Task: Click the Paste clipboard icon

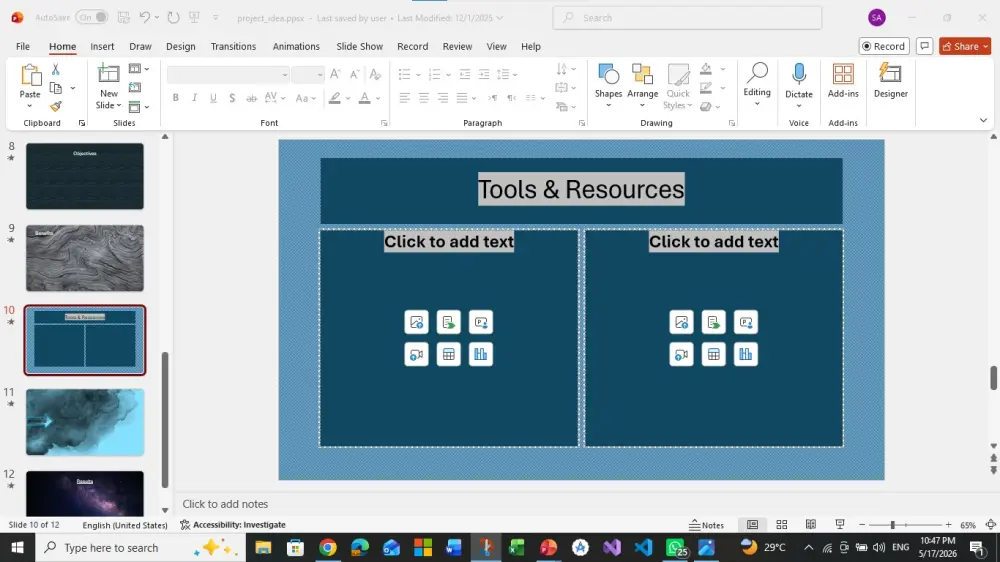Action: (30, 77)
